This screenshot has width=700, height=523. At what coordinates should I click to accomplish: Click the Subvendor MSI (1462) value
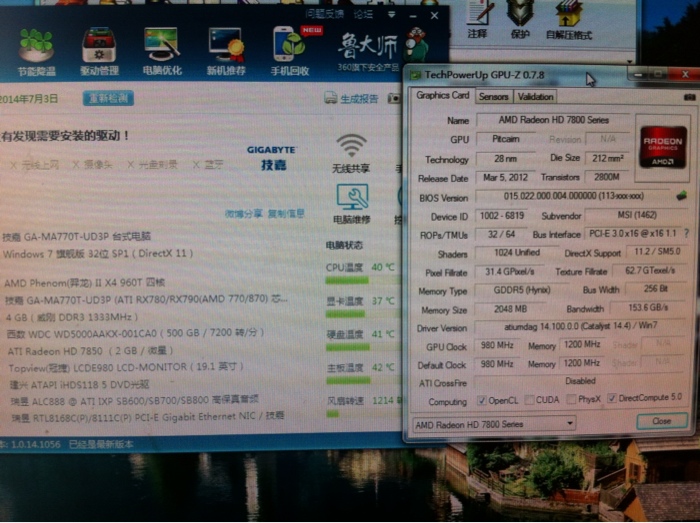point(637,215)
